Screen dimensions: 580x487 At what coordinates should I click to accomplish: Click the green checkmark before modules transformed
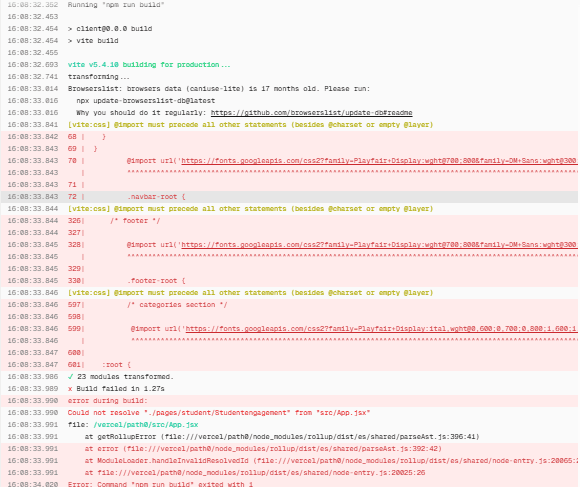71,377
